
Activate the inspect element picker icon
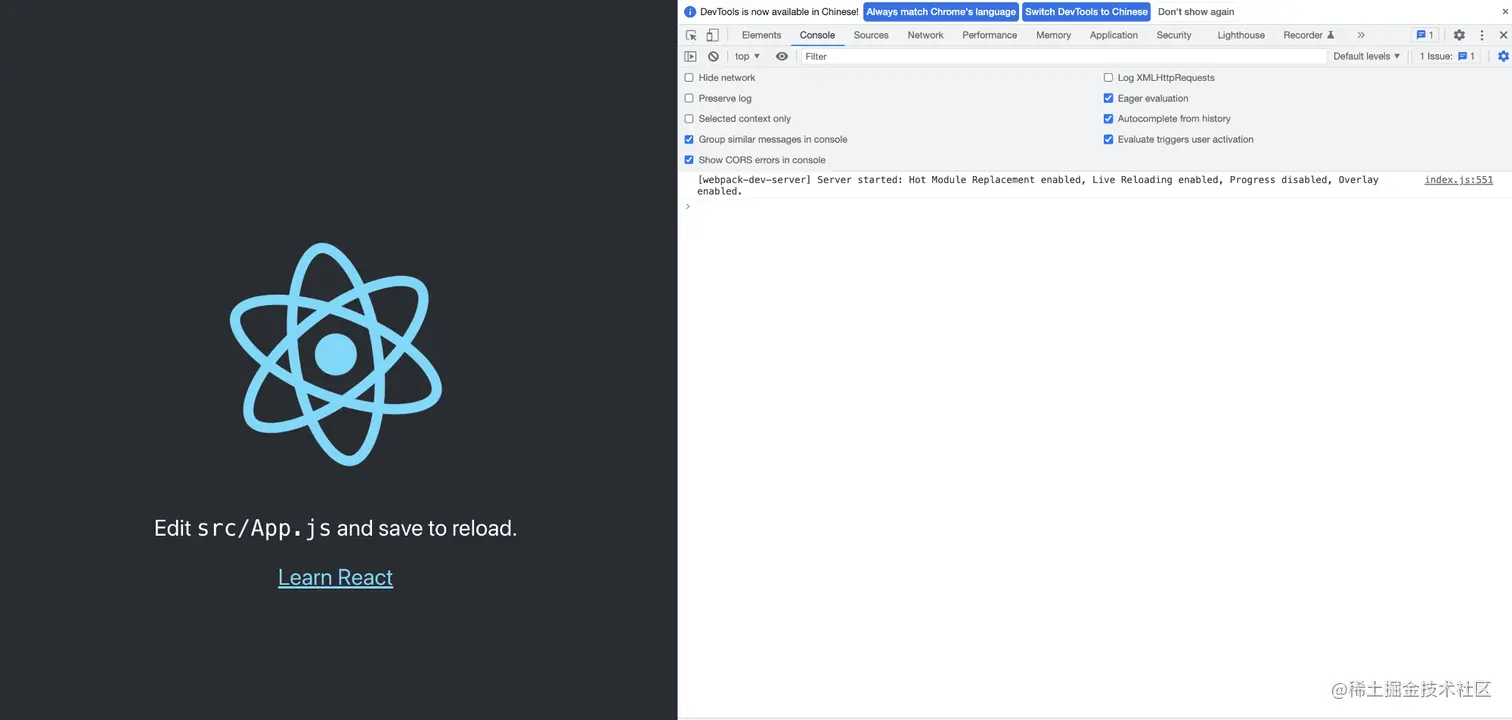691,35
